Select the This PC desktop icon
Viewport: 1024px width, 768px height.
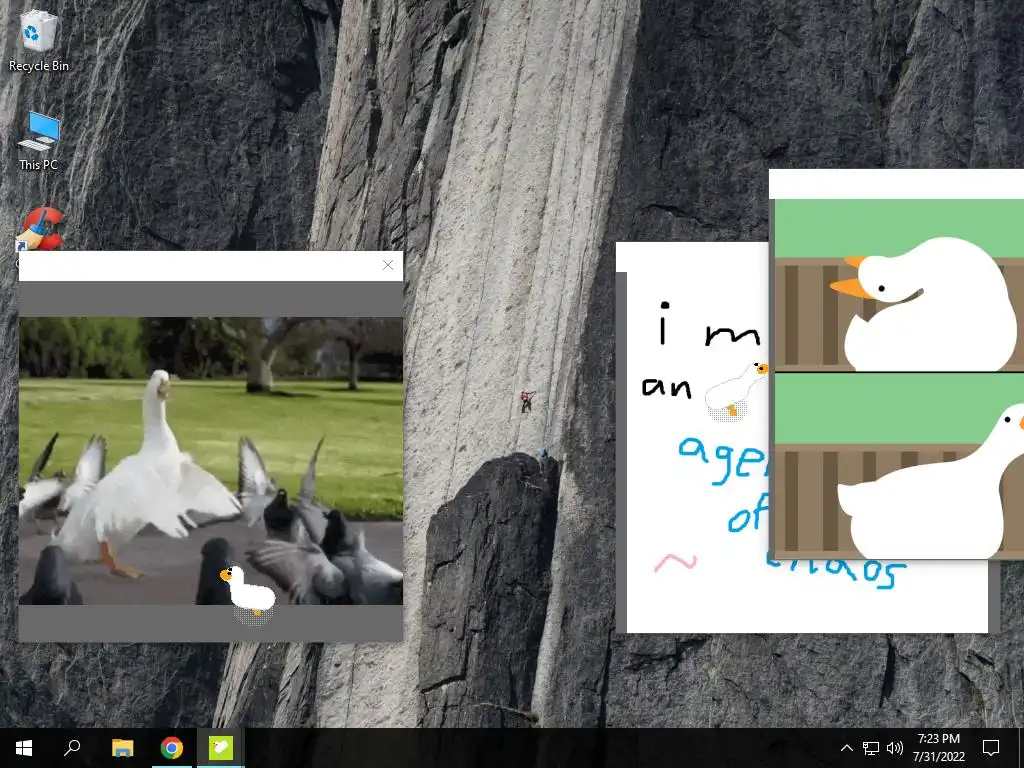point(39,141)
